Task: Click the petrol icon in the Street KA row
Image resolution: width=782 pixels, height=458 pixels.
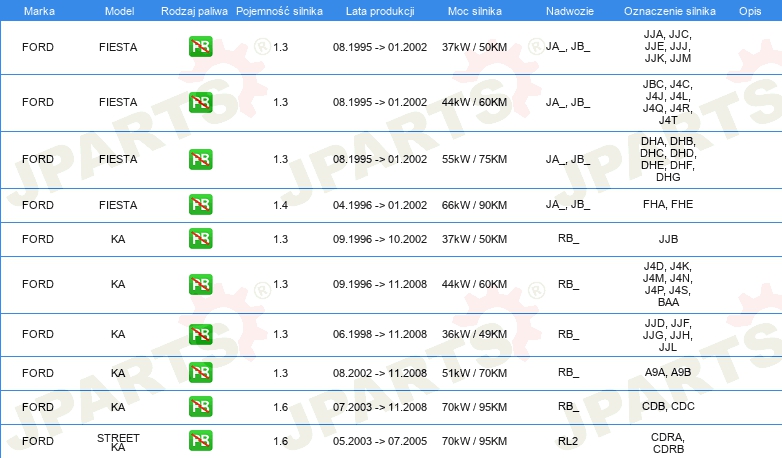Action: [x=200, y=441]
